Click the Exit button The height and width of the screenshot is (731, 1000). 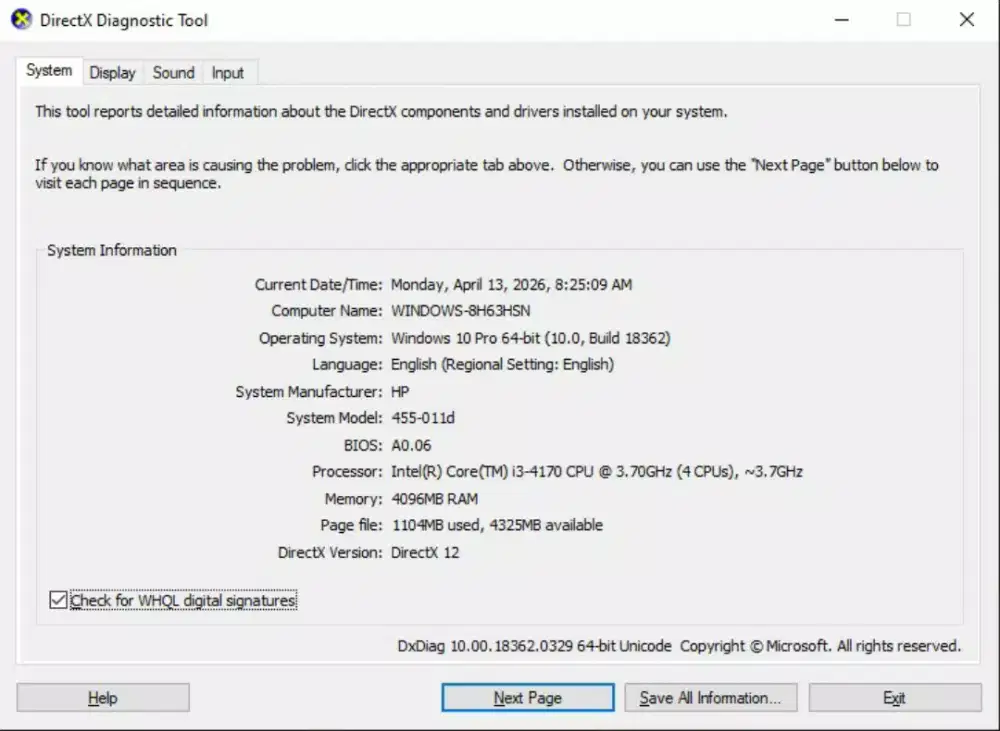tap(894, 697)
